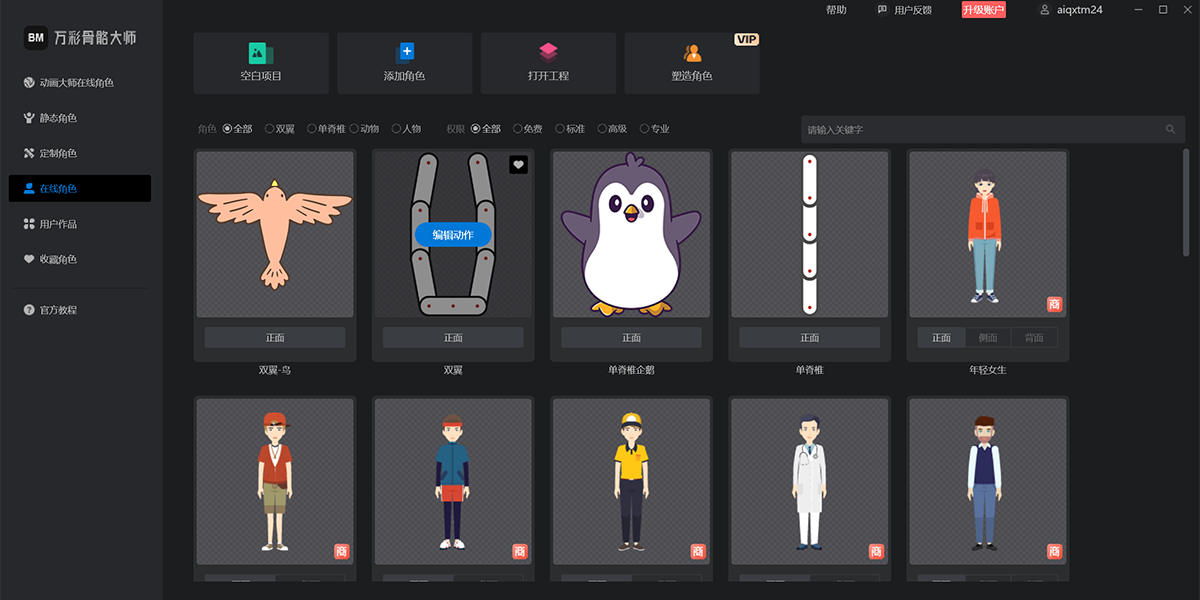The image size is (1200, 600).
Task: Click the heart favorite icon on 双翼 card
Action: click(518, 165)
